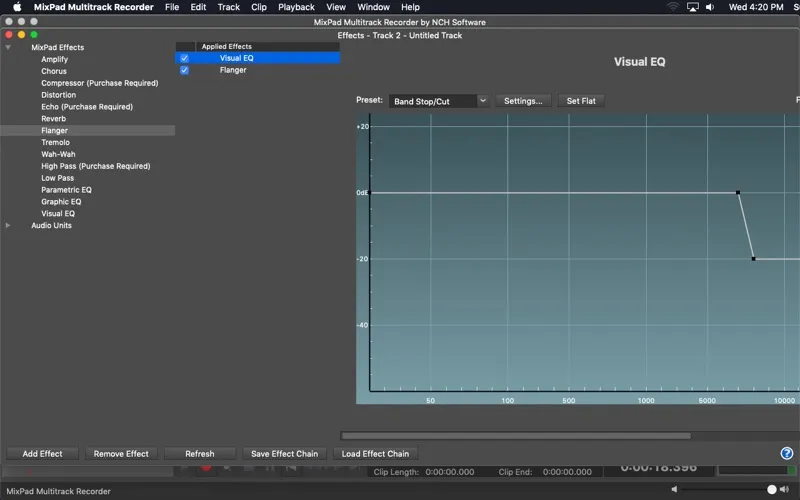This screenshot has height=500, width=800.
Task: Click Save Effect Chain button
Action: [x=284, y=454]
